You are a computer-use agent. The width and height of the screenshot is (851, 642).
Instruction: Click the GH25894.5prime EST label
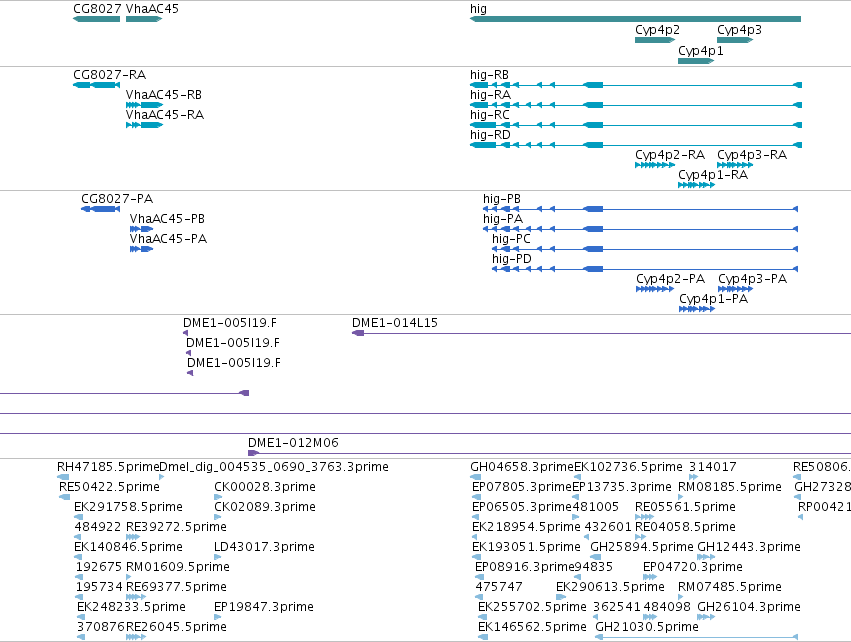642,547
